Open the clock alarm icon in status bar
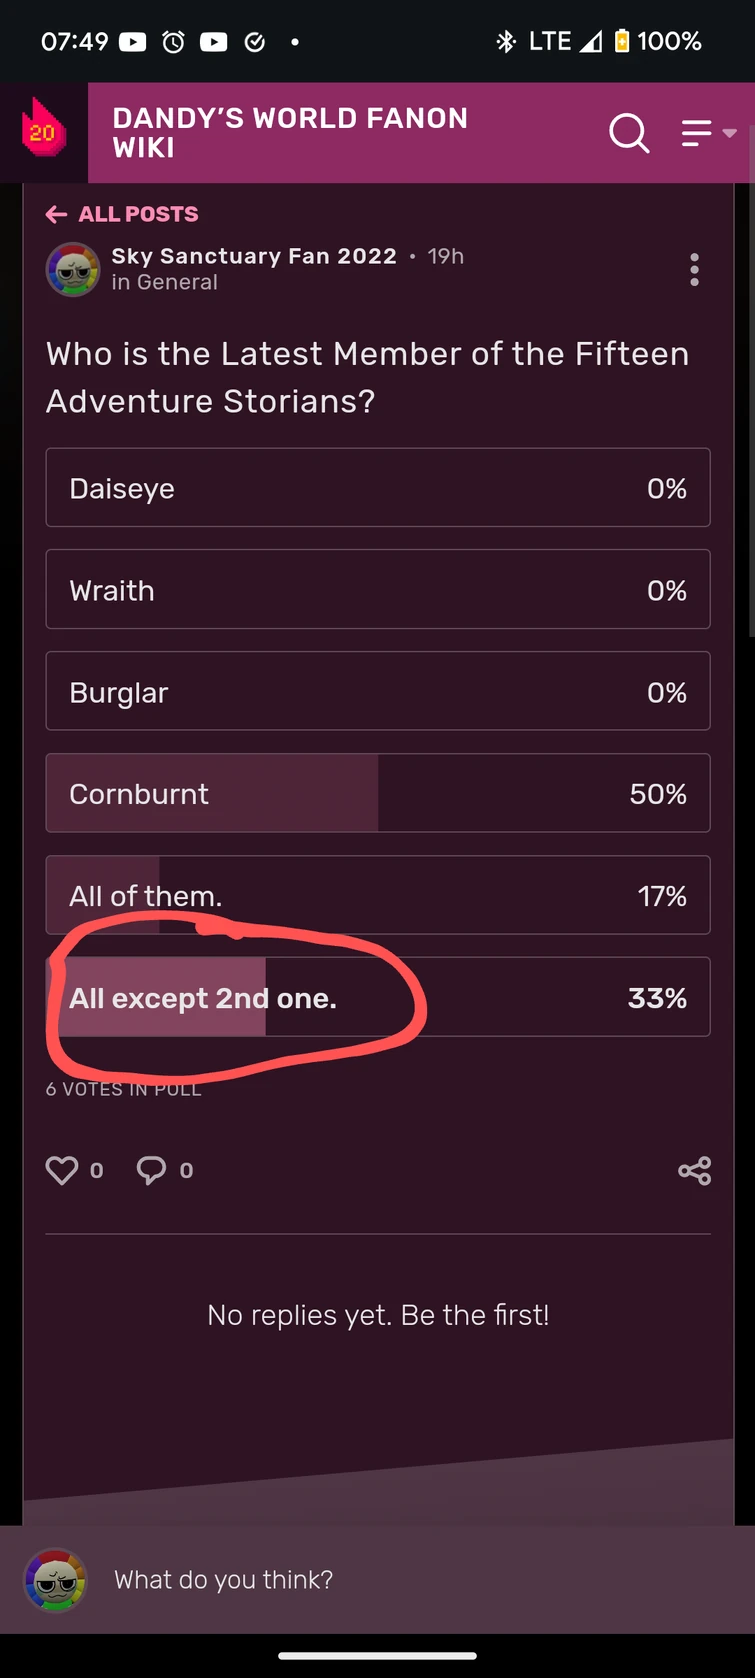This screenshot has height=1678, width=755. 172,40
